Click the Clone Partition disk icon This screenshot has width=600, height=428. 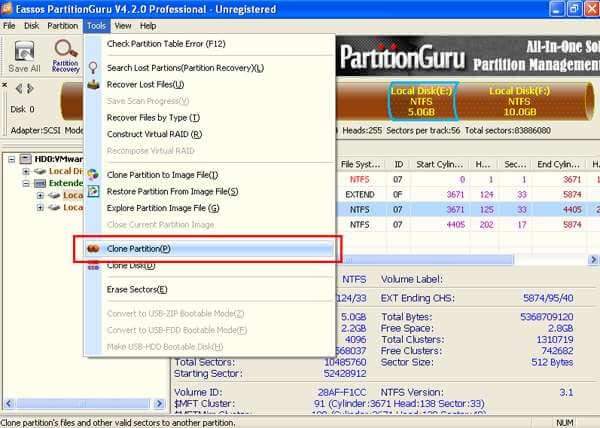93,249
